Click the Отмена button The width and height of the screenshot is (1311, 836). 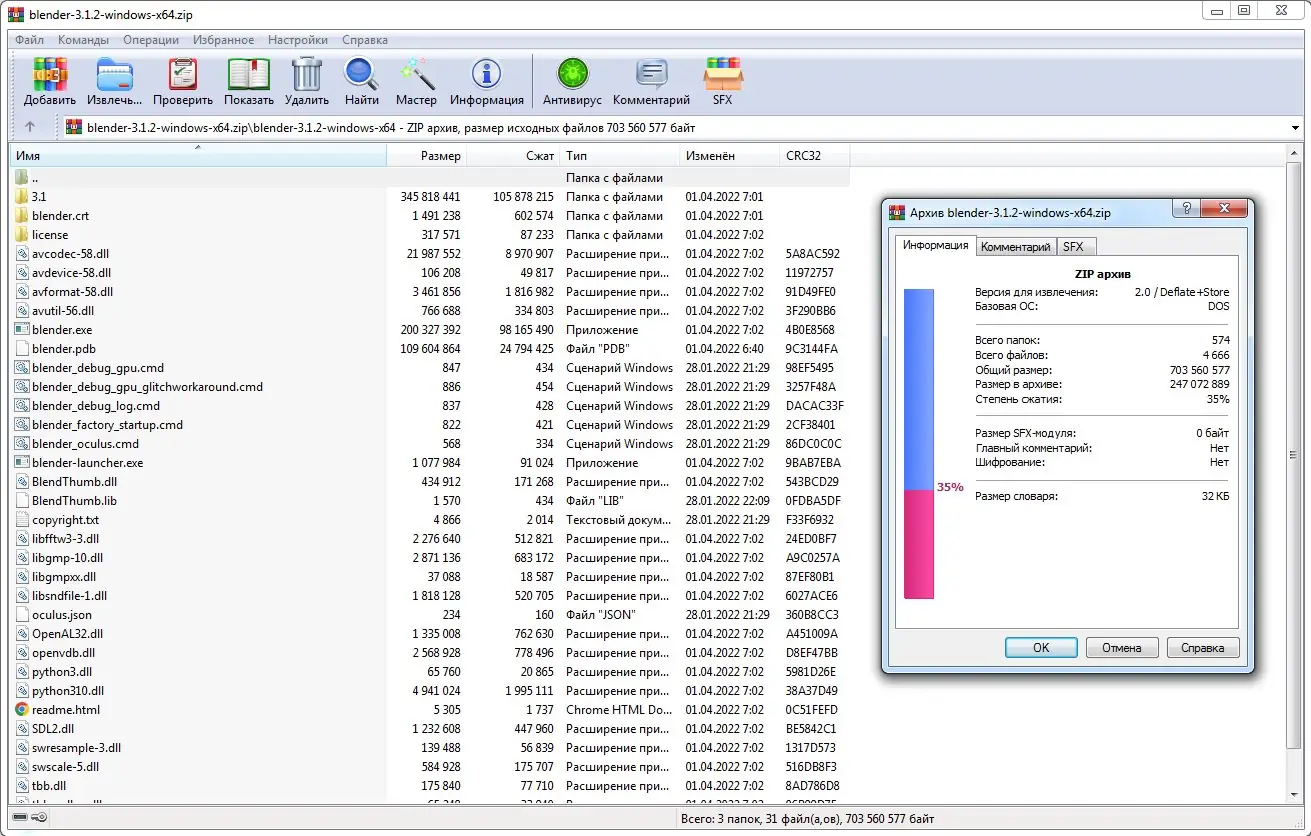pyautogui.click(x=1121, y=647)
